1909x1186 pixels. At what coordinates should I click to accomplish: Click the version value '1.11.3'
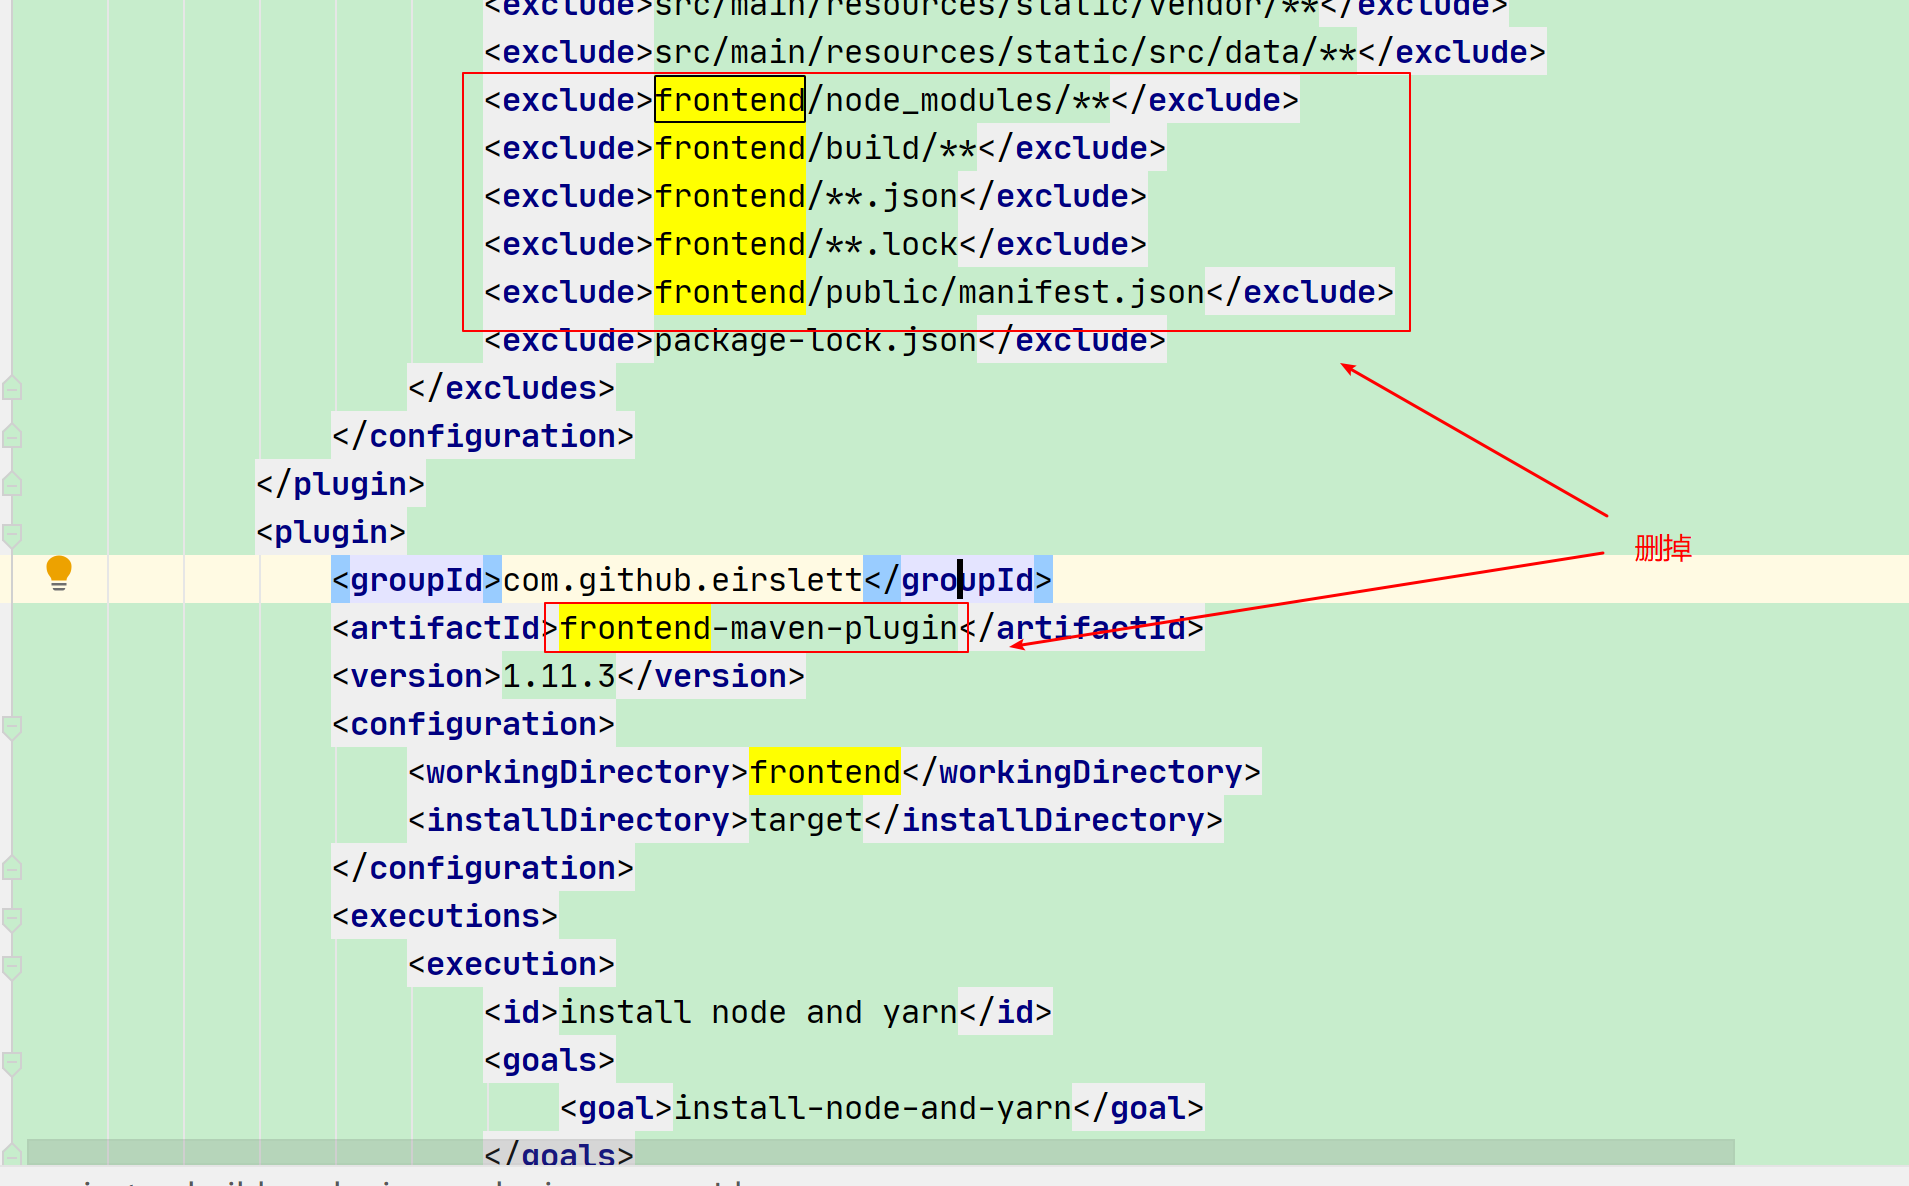[x=559, y=676]
